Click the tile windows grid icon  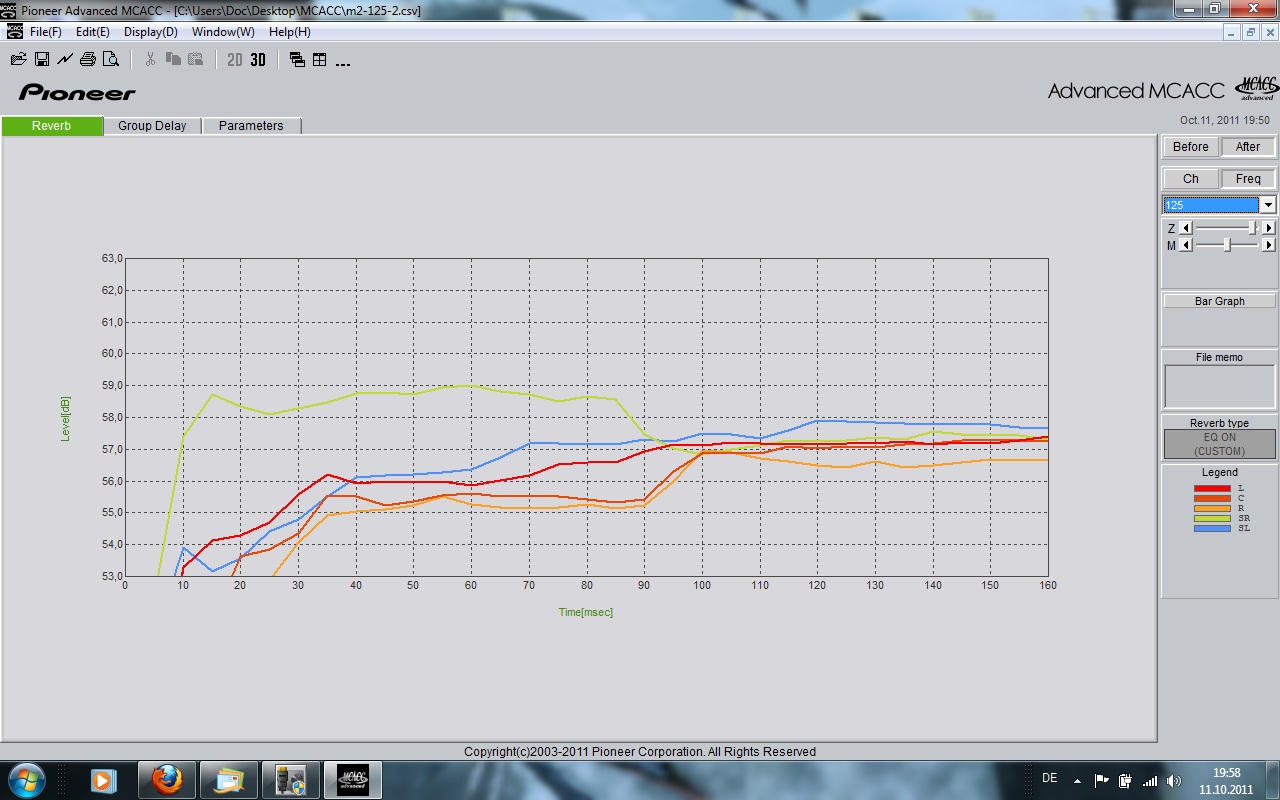click(320, 60)
